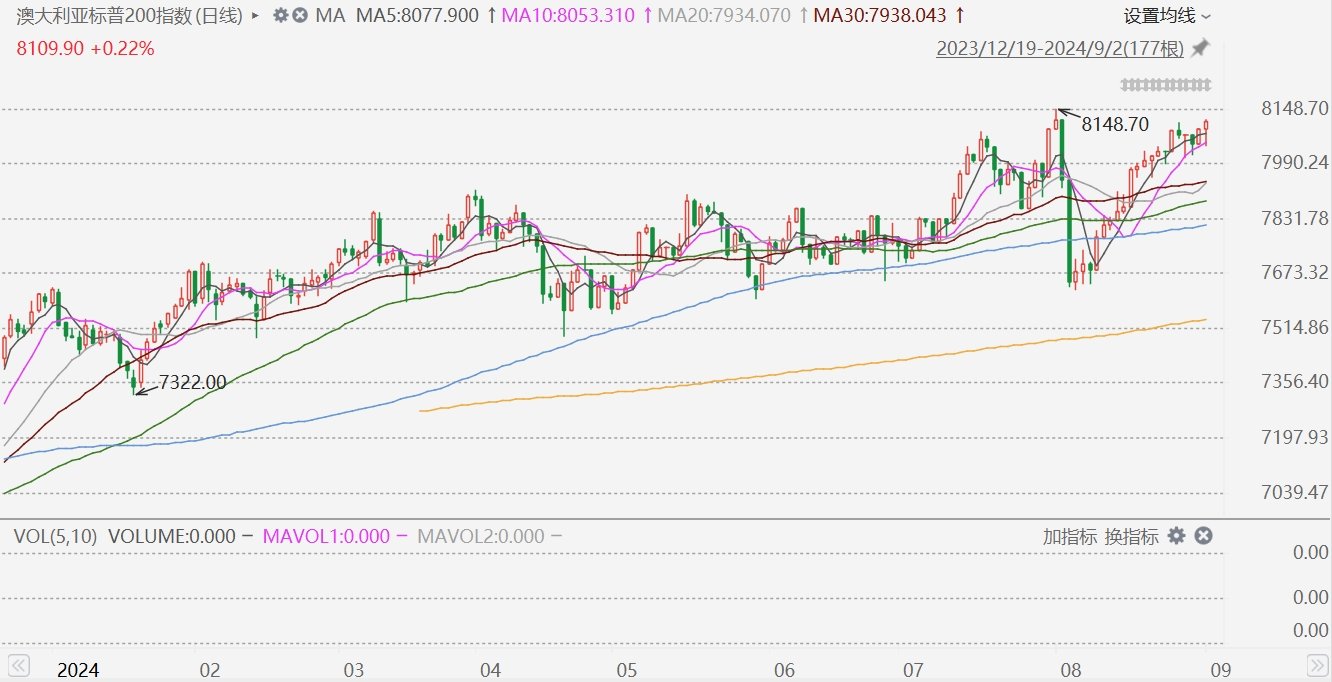Expand the arrow beside 澳大利亚标普200指数(日线)
Viewport: 1332px width, 682px height.
tap(256, 16)
